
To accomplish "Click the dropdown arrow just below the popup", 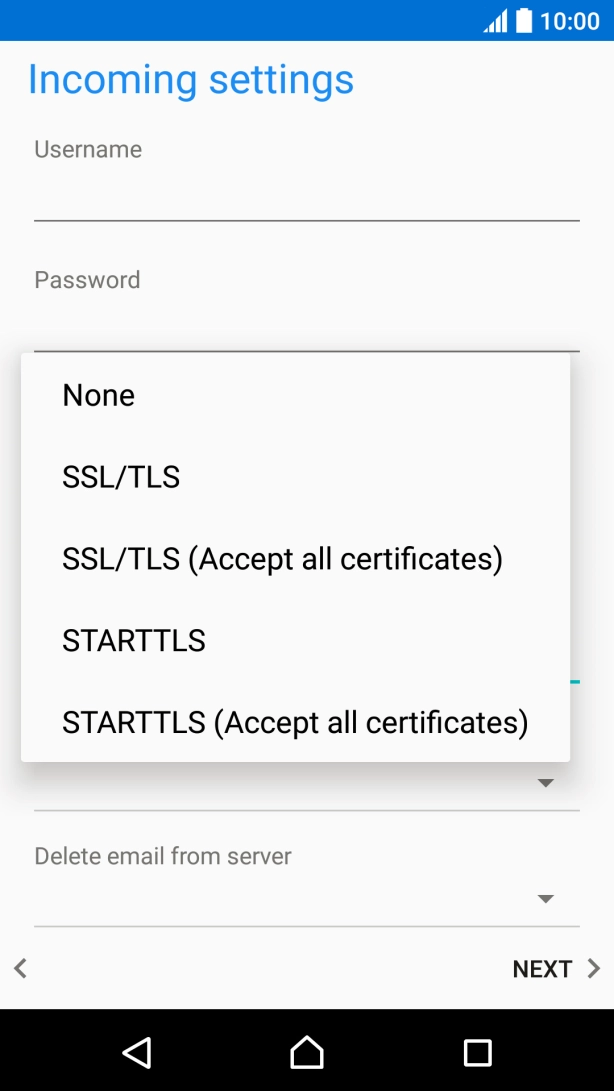I will [x=545, y=783].
